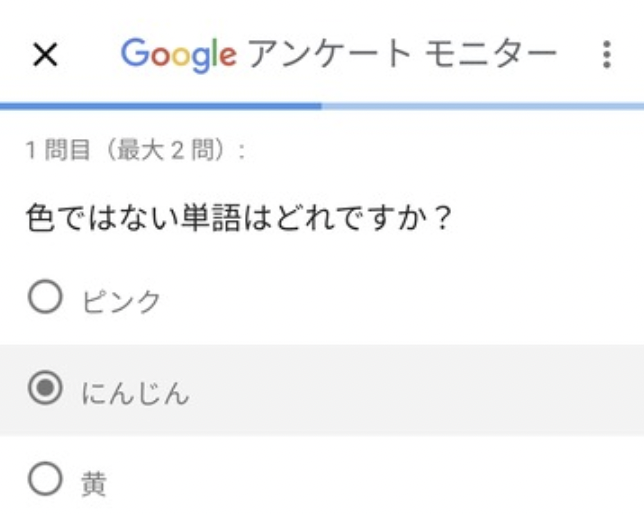Image resolution: width=644 pixels, height=514 pixels.
Task: Tap the question 色ではない単語はどれですか？
Action: pyautogui.click(x=239, y=218)
